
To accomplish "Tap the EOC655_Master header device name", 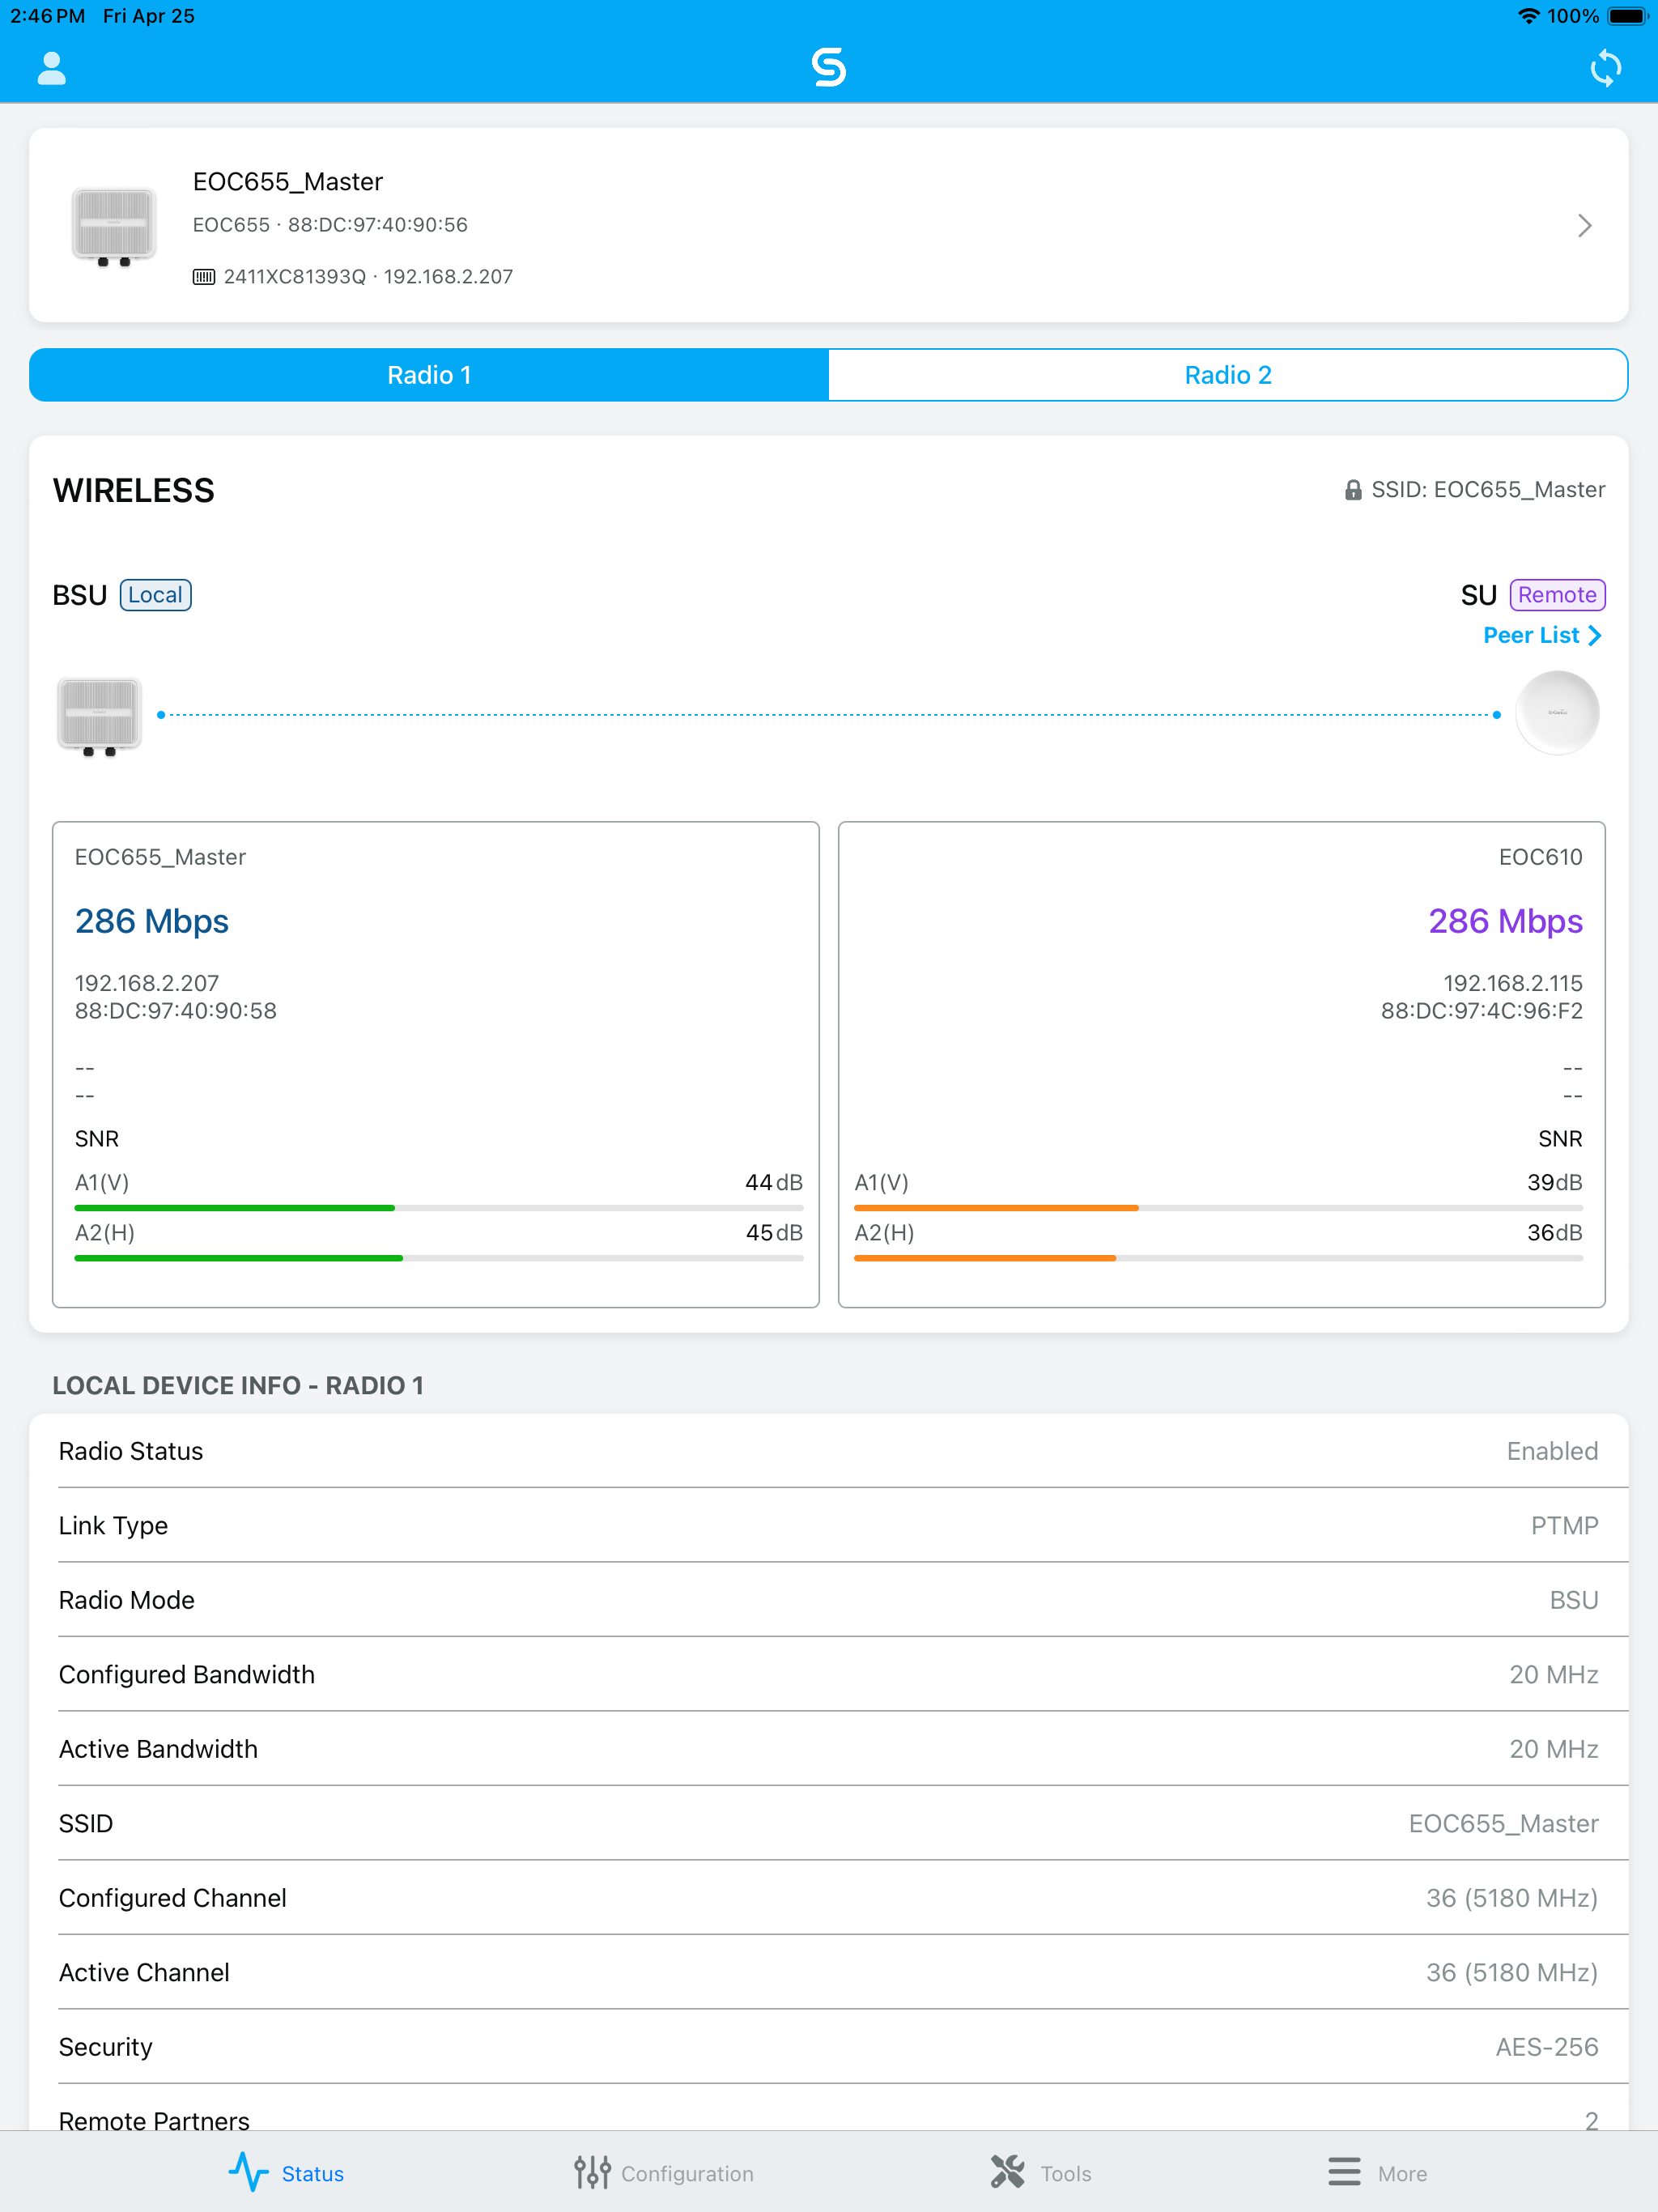I will point(288,182).
